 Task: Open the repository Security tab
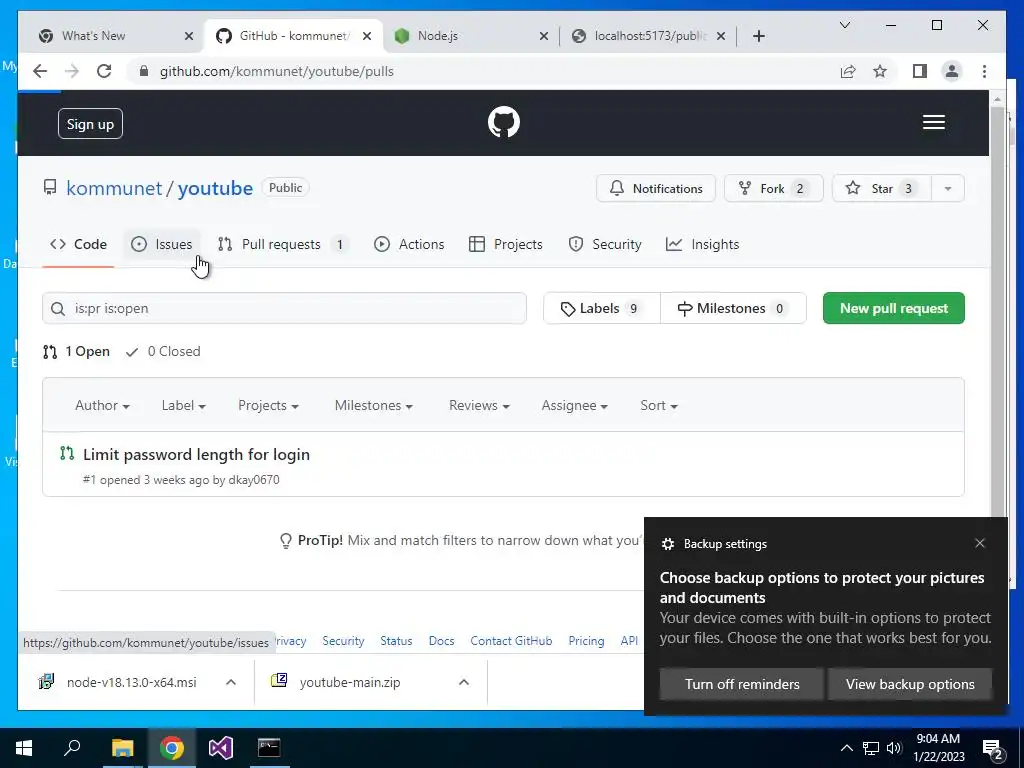pos(605,244)
